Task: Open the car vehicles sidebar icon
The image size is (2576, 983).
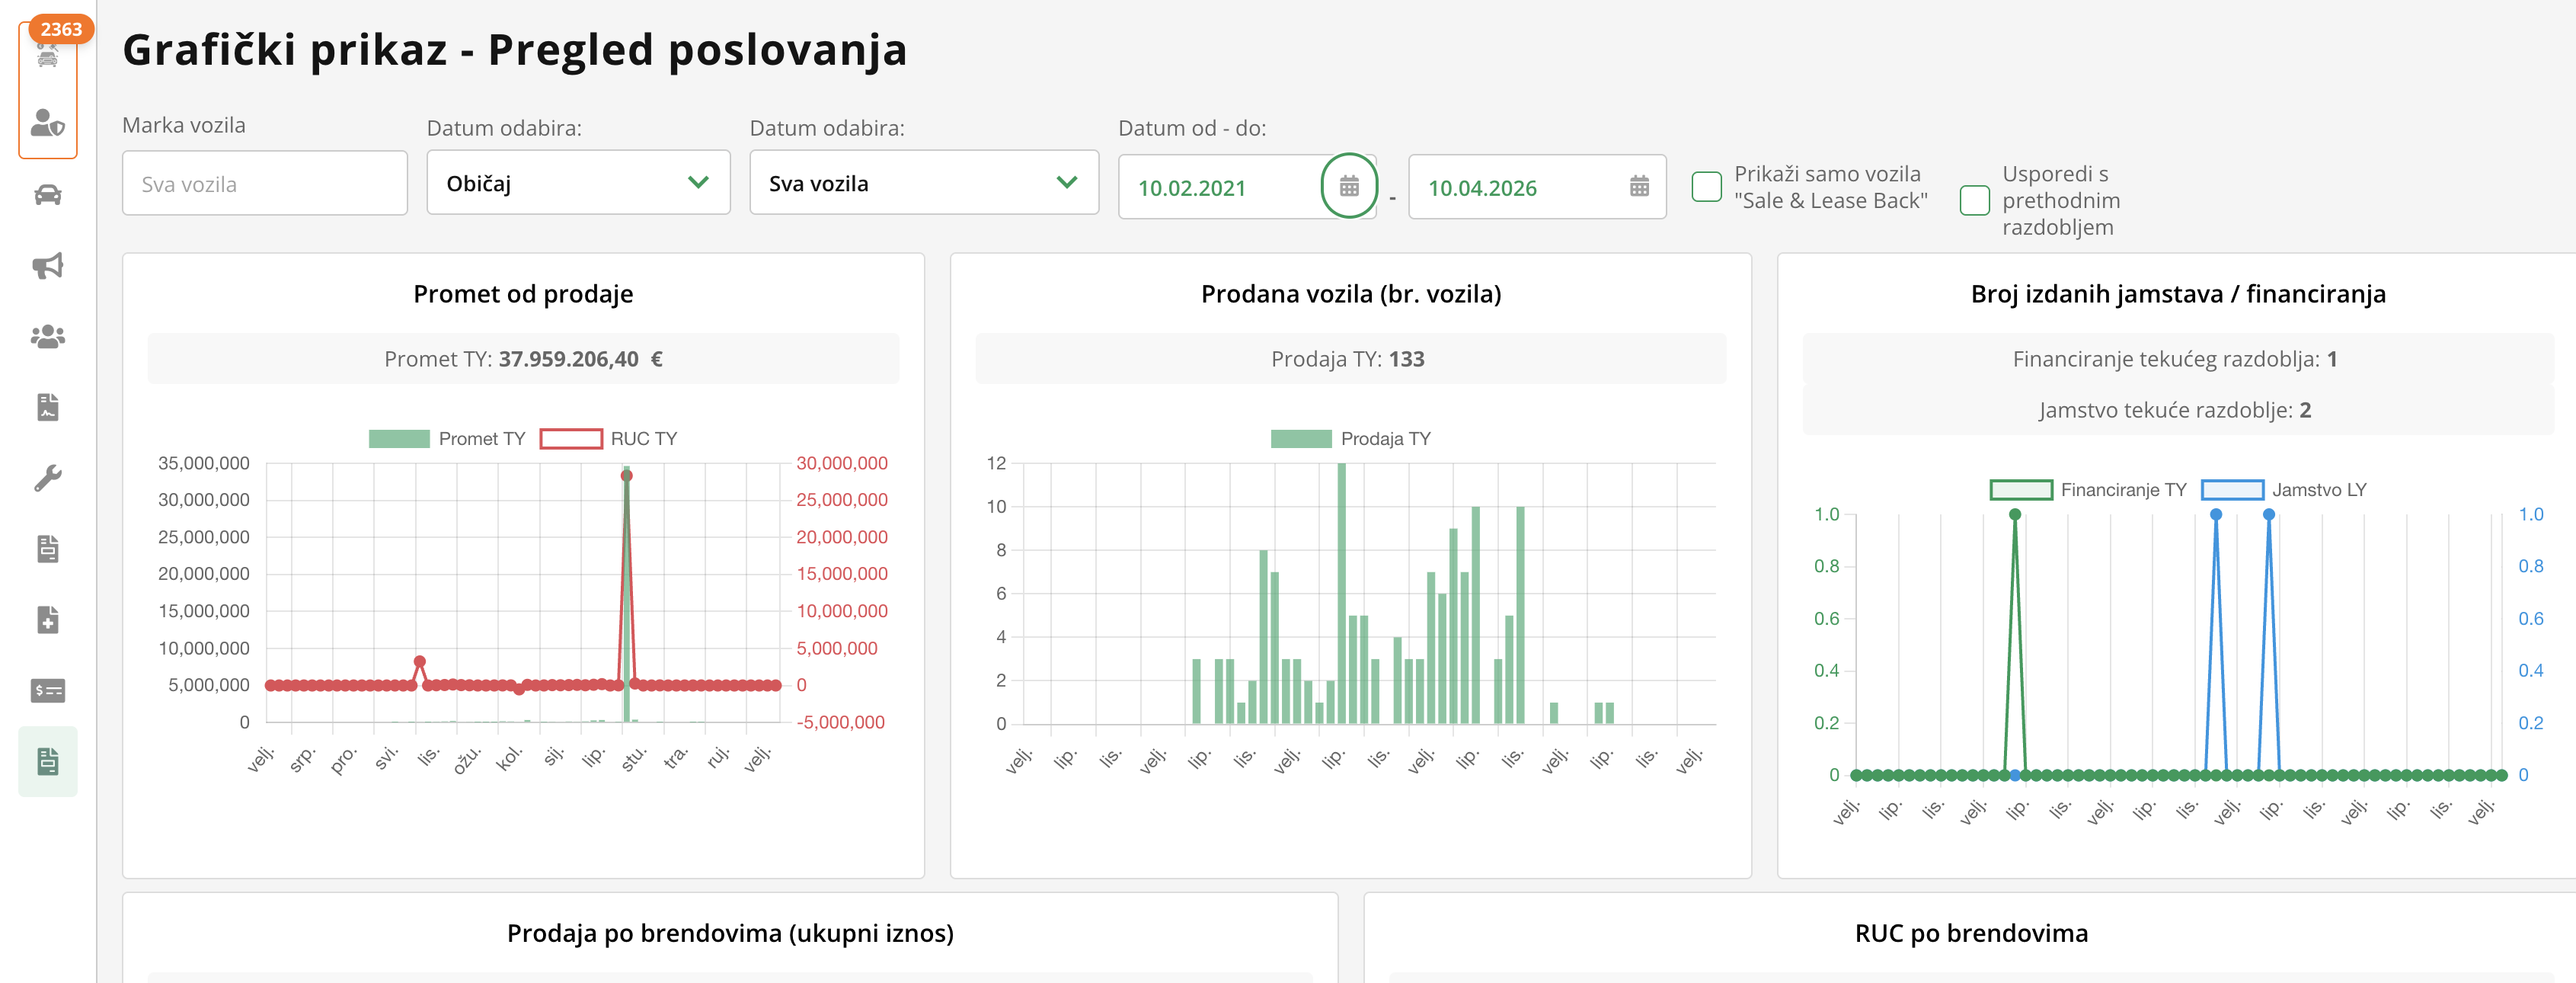Action: tap(47, 195)
